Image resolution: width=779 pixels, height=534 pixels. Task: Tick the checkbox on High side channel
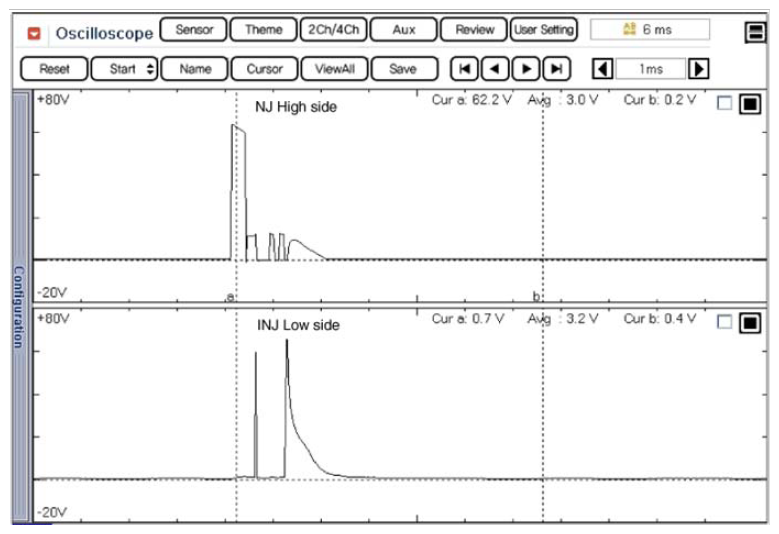click(x=725, y=104)
